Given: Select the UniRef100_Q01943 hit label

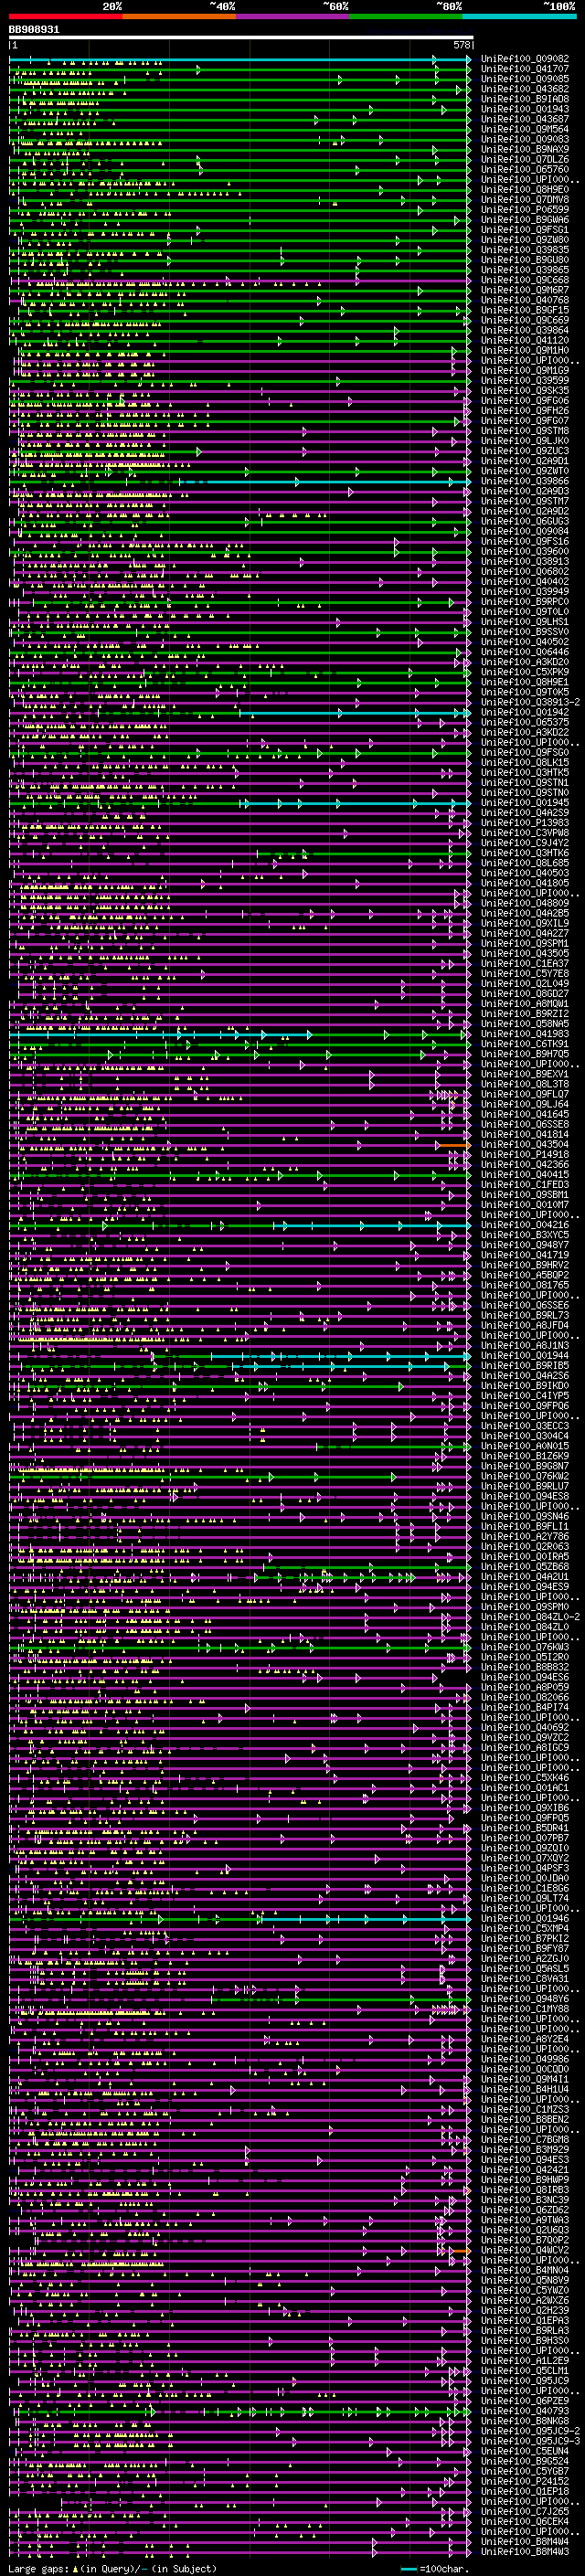Looking at the screenshot, I should pos(525,109).
